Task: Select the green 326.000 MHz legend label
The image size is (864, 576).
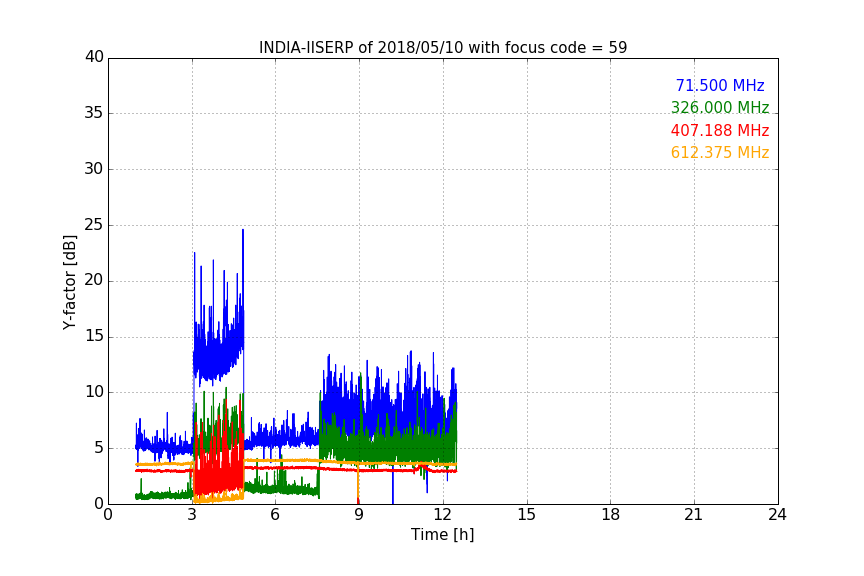Action: coord(720,107)
